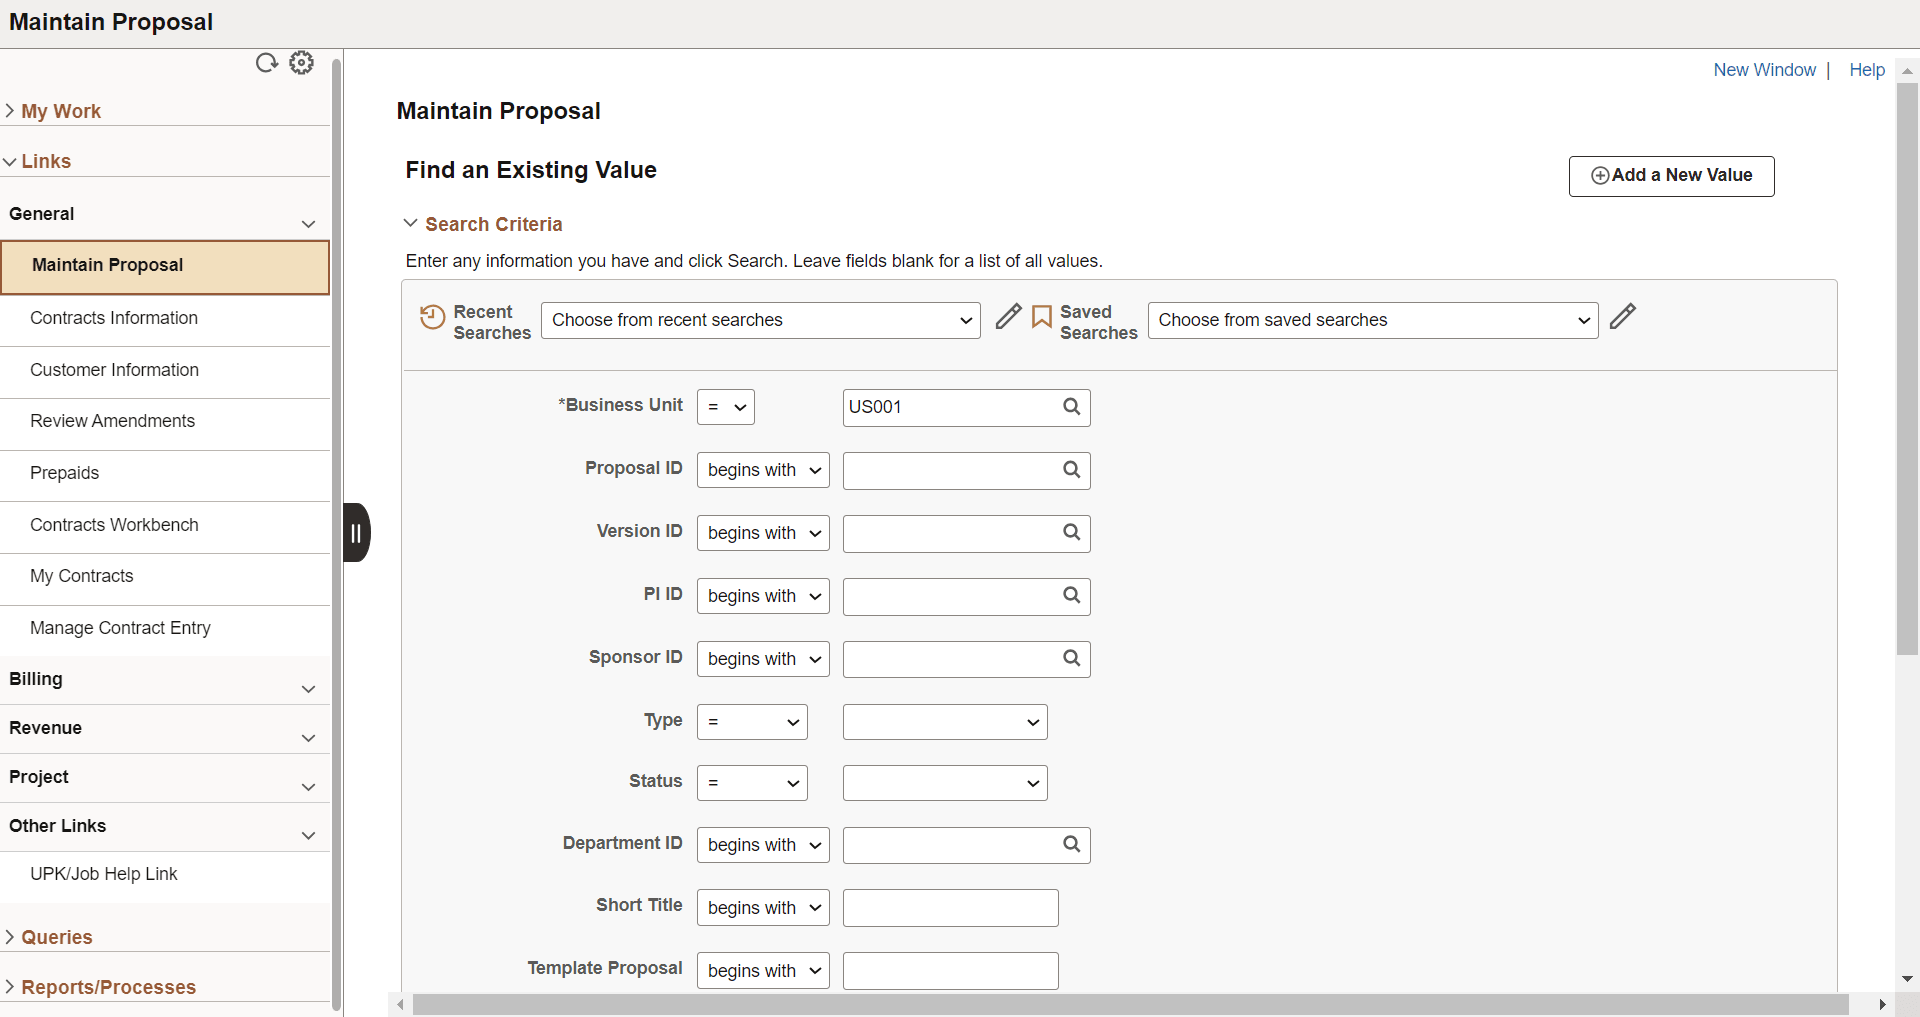Viewport: 1920px width, 1017px height.
Task: Click the pencil icon beside recent searches
Action: [1007, 316]
